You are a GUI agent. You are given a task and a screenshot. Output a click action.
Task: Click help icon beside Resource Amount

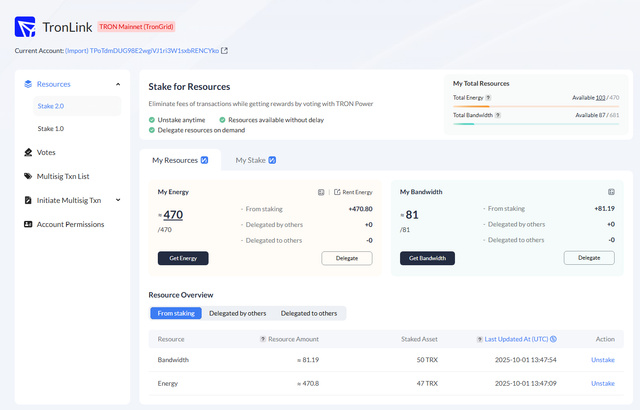(262, 340)
